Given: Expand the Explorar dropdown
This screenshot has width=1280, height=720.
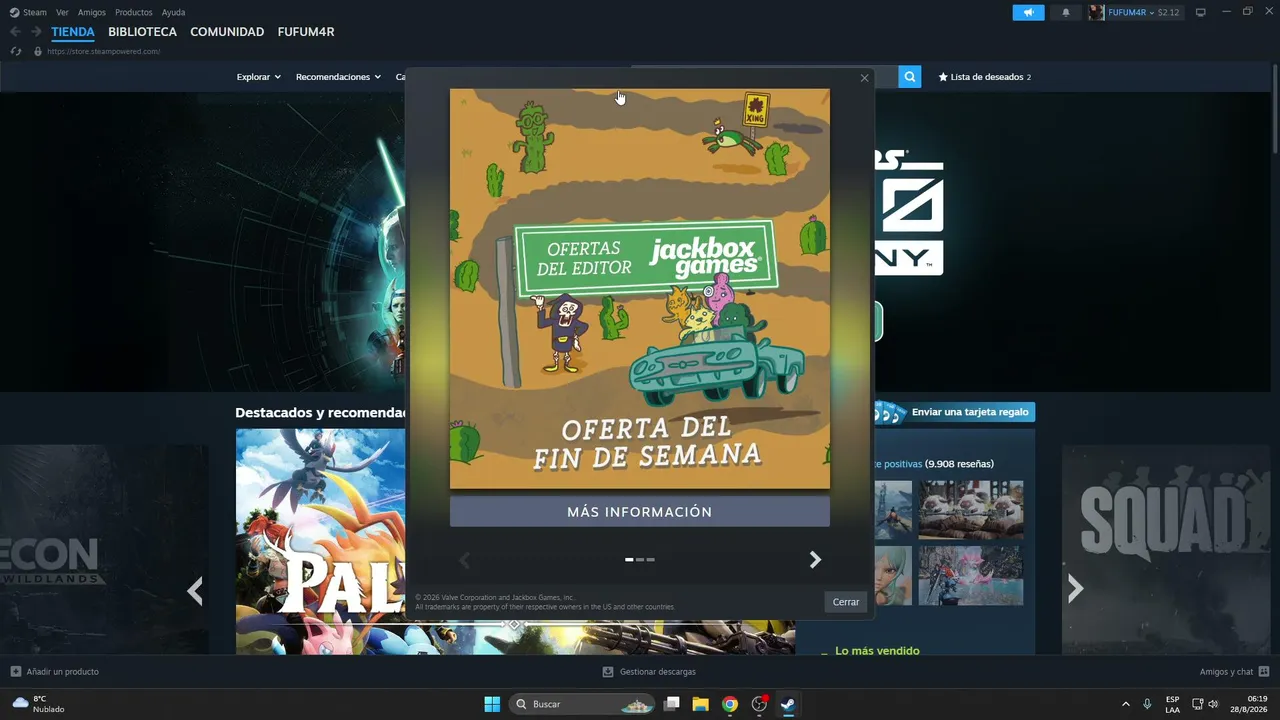Looking at the screenshot, I should 259,77.
